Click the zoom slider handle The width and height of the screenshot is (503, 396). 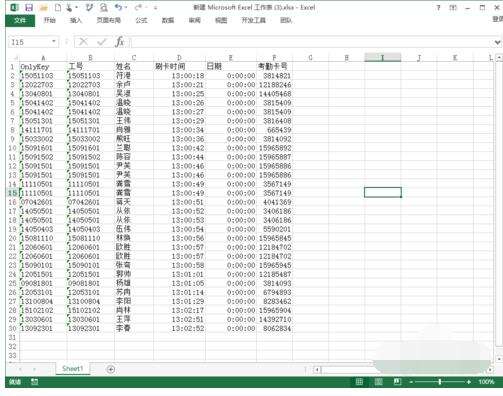pyautogui.click(x=440, y=382)
